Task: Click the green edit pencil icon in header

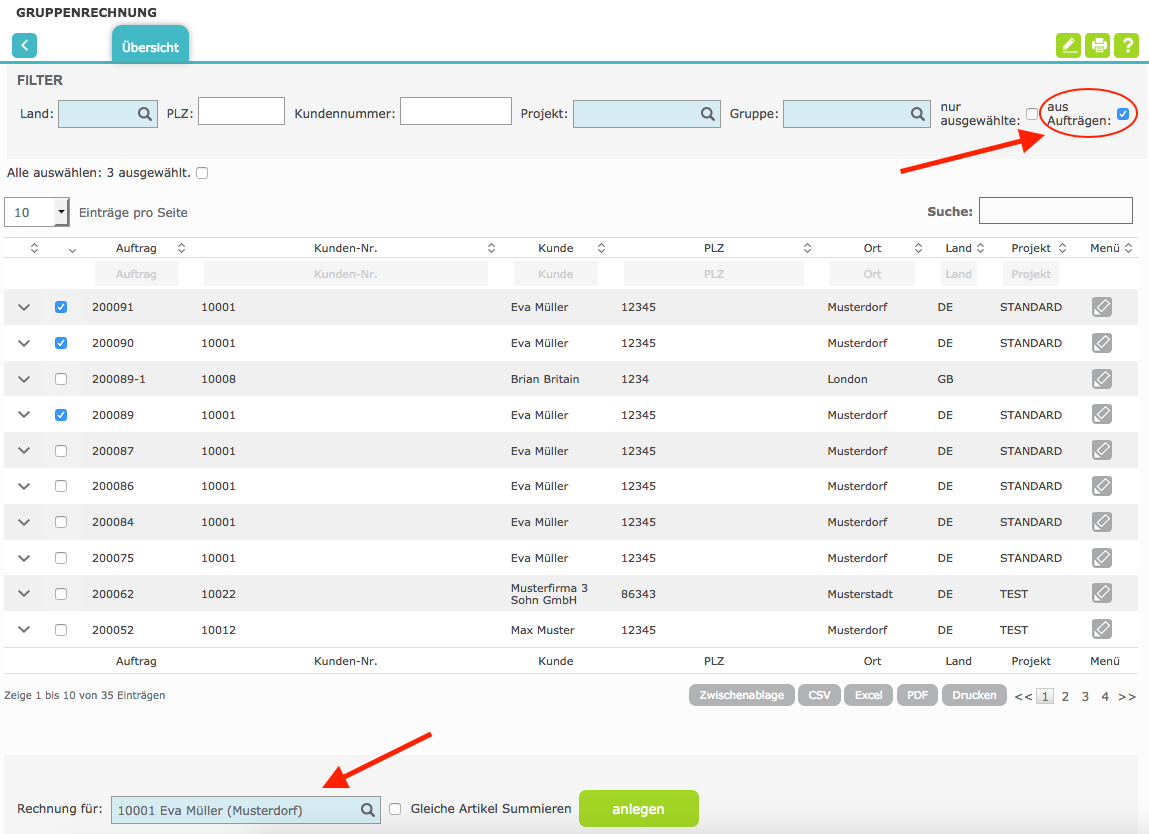Action: (x=1069, y=45)
